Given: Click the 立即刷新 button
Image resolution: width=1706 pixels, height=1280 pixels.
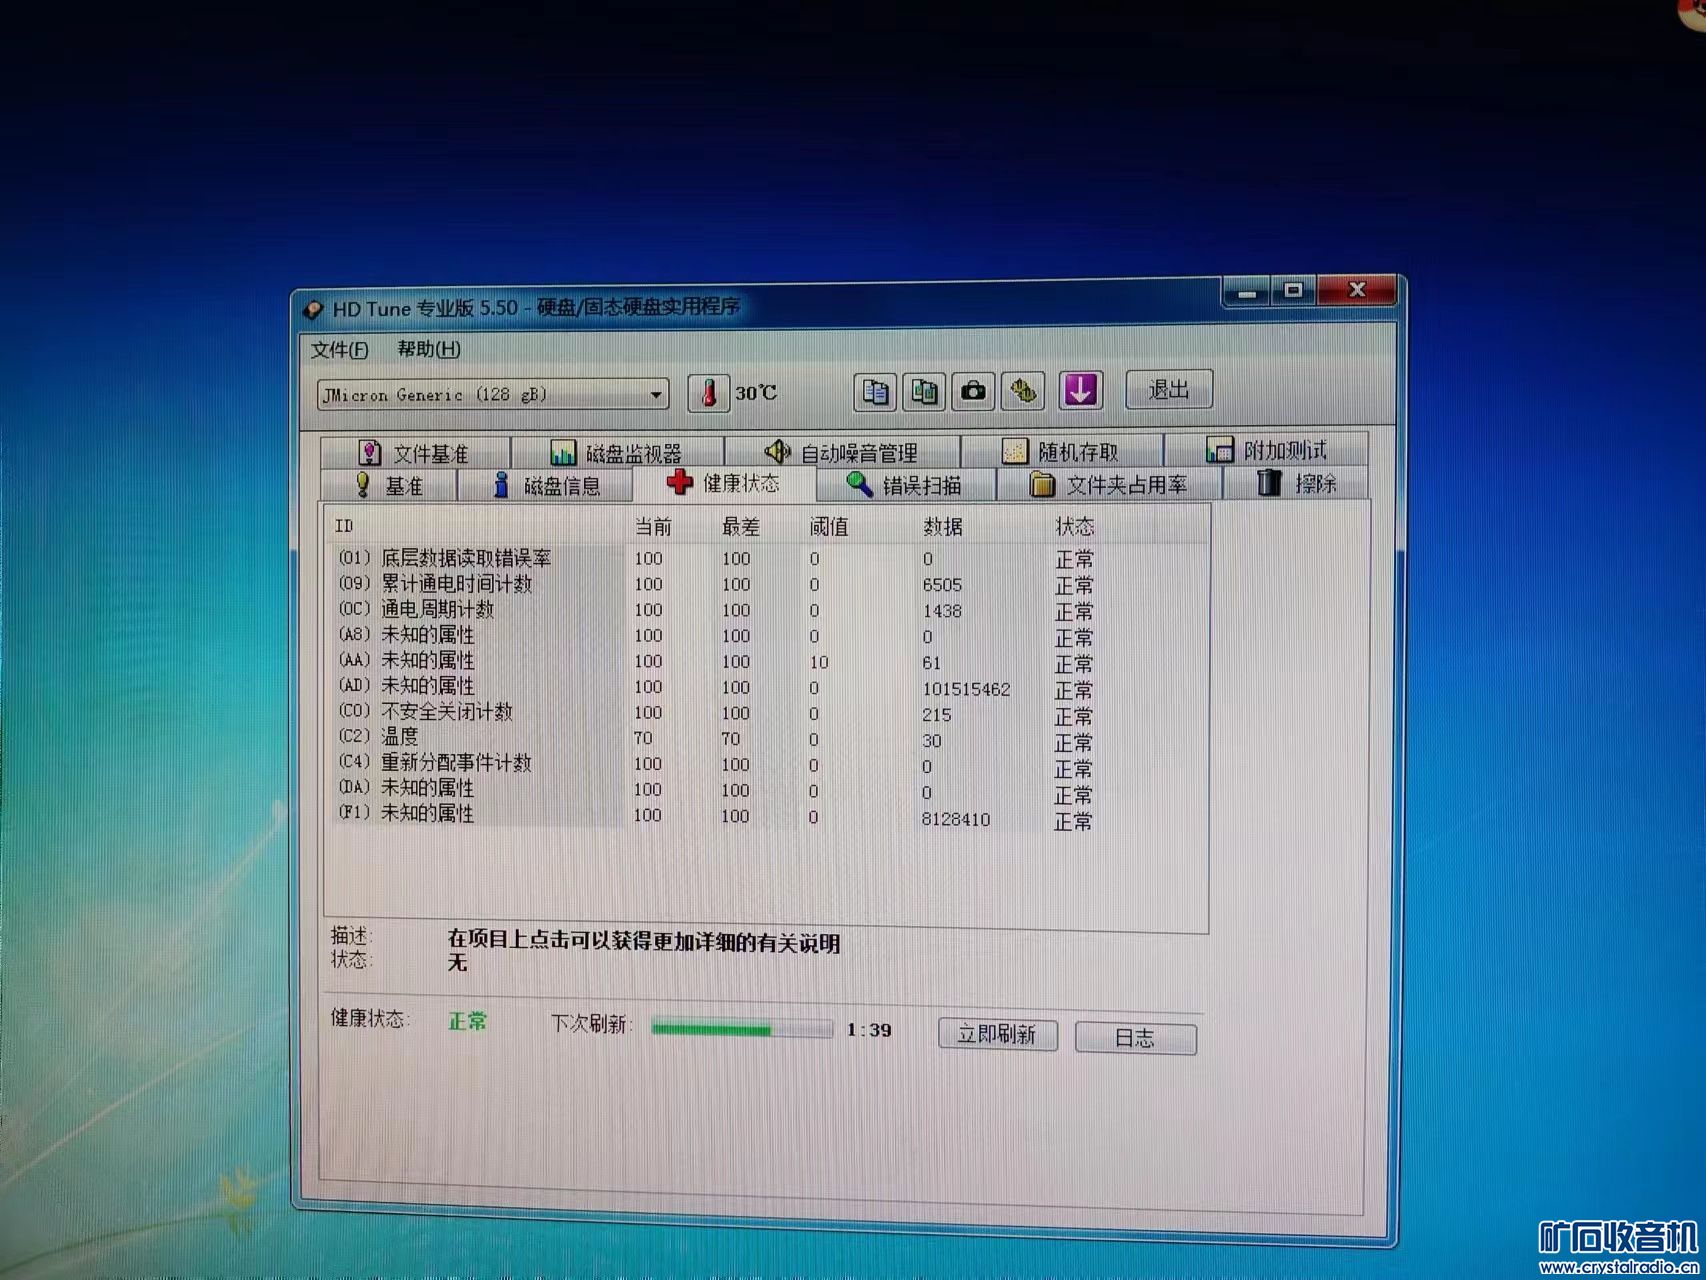Looking at the screenshot, I should [x=997, y=1034].
